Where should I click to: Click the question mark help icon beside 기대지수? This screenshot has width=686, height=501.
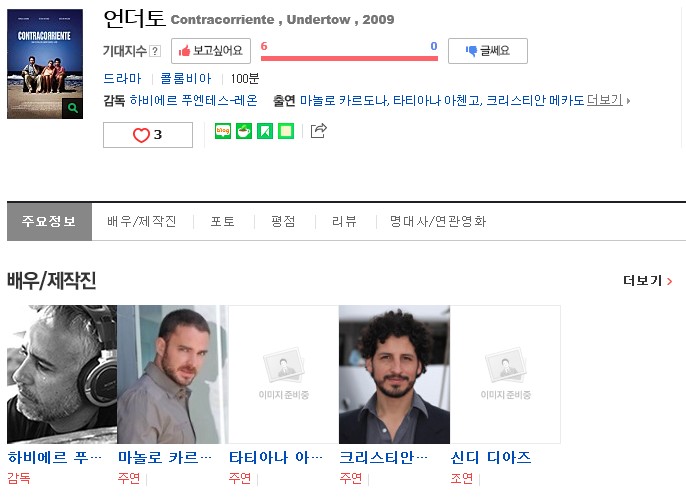pyautogui.click(x=155, y=51)
